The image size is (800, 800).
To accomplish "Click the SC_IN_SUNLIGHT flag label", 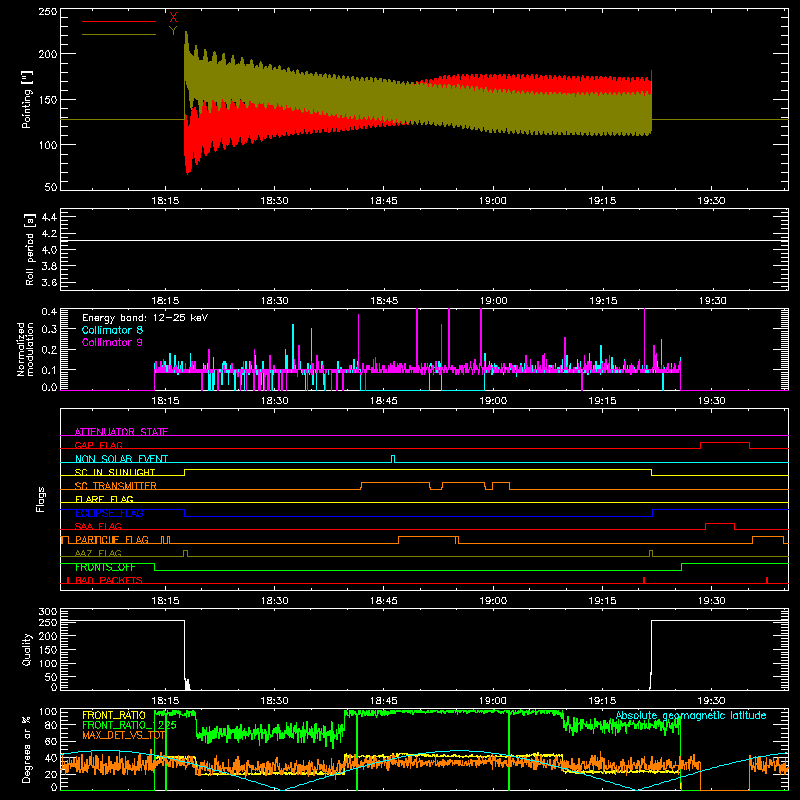I will point(115,472).
